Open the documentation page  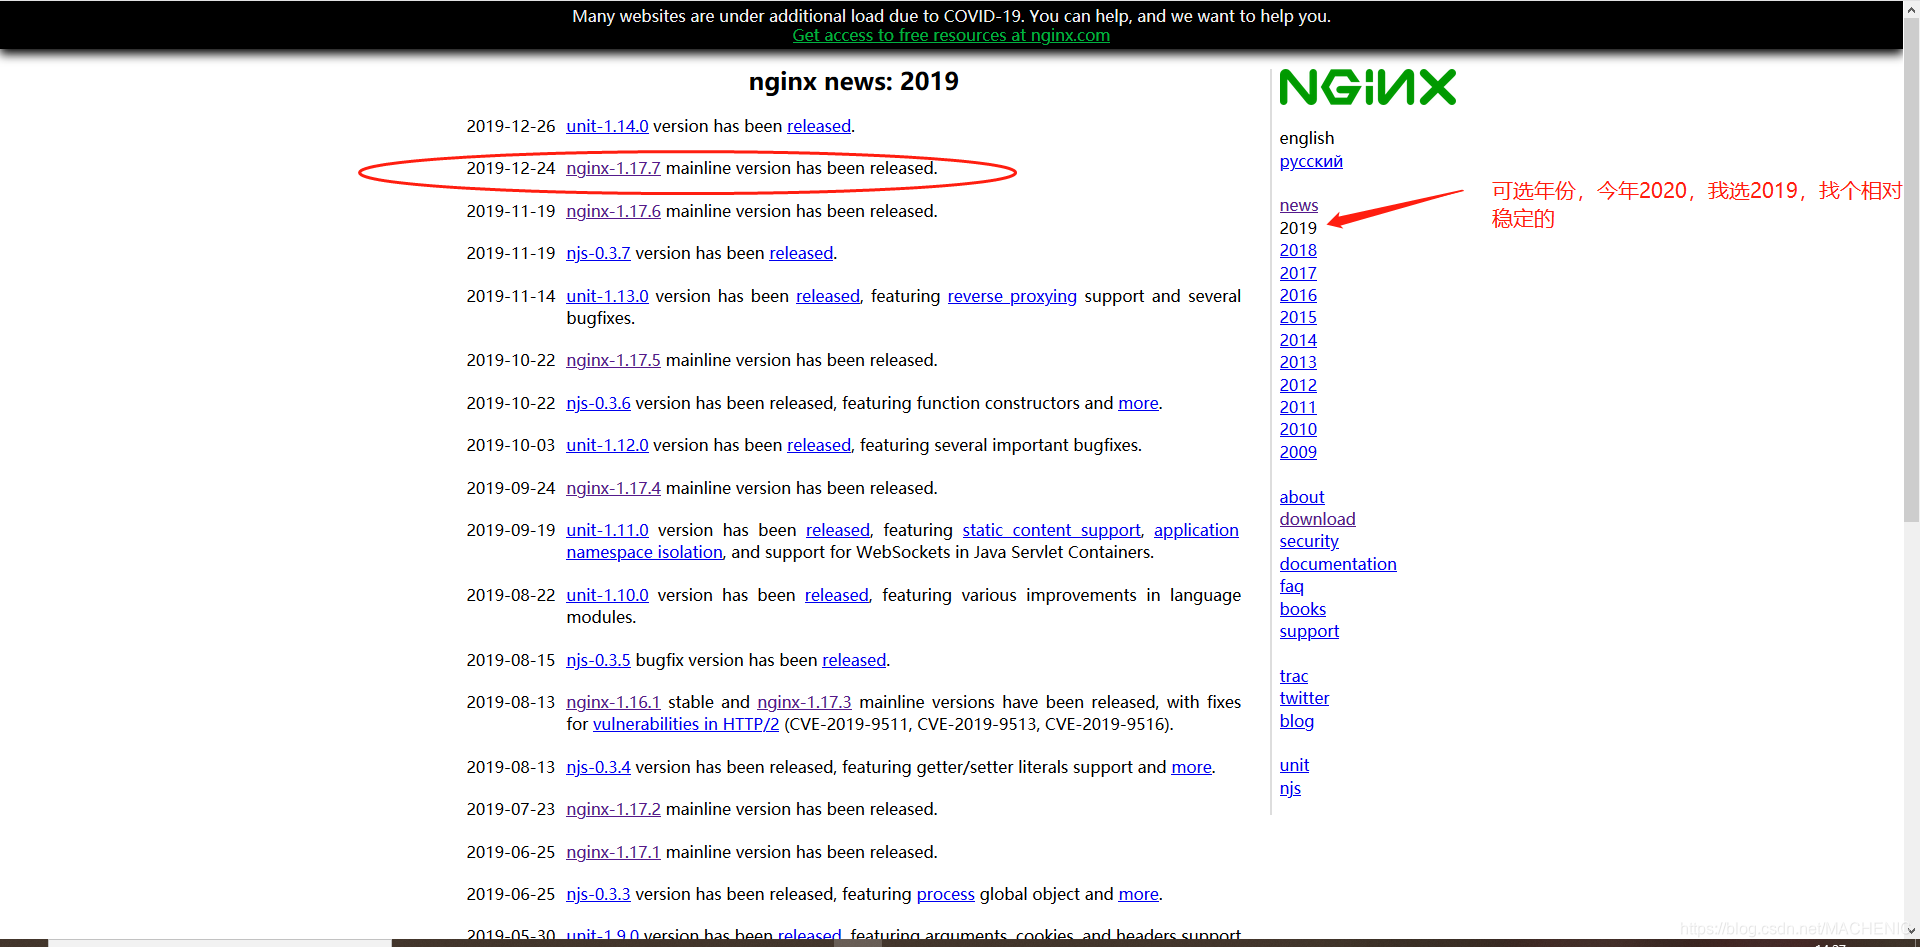point(1337,564)
